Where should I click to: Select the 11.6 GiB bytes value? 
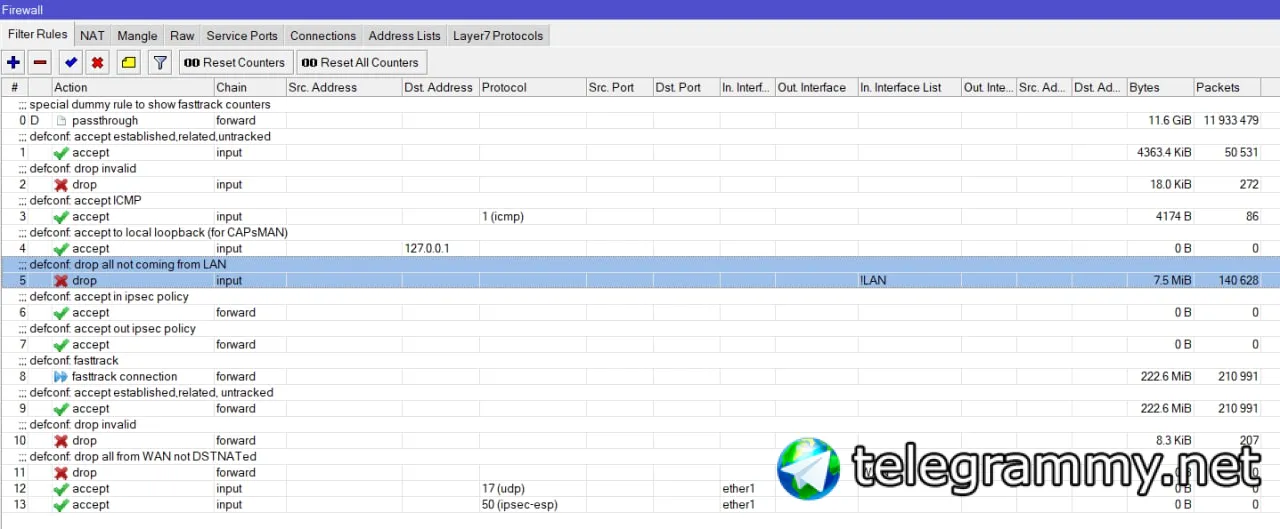(1169, 120)
